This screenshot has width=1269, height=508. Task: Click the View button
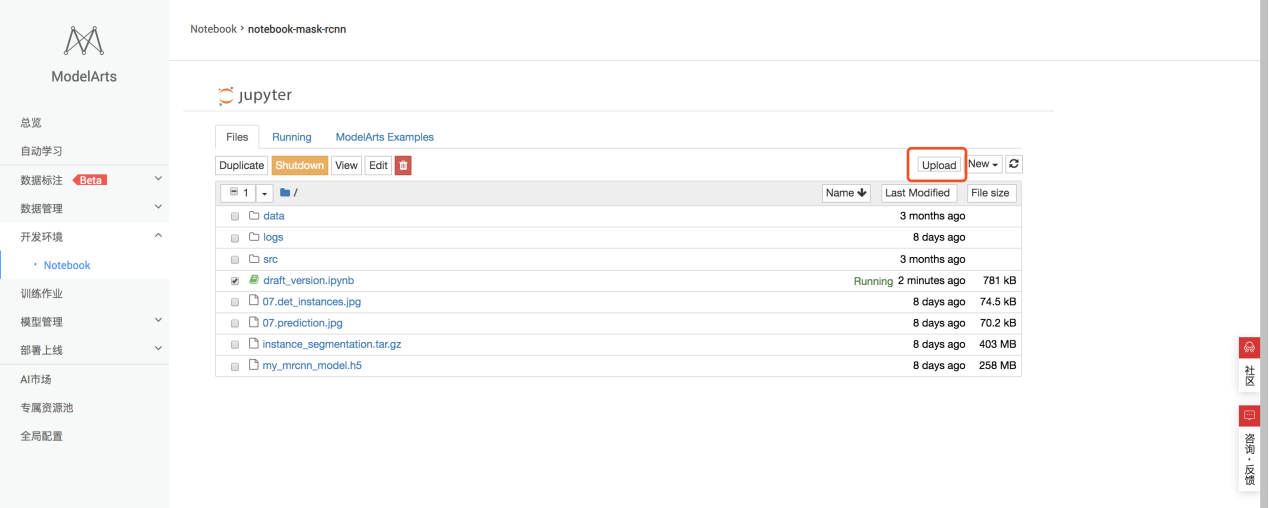click(346, 165)
